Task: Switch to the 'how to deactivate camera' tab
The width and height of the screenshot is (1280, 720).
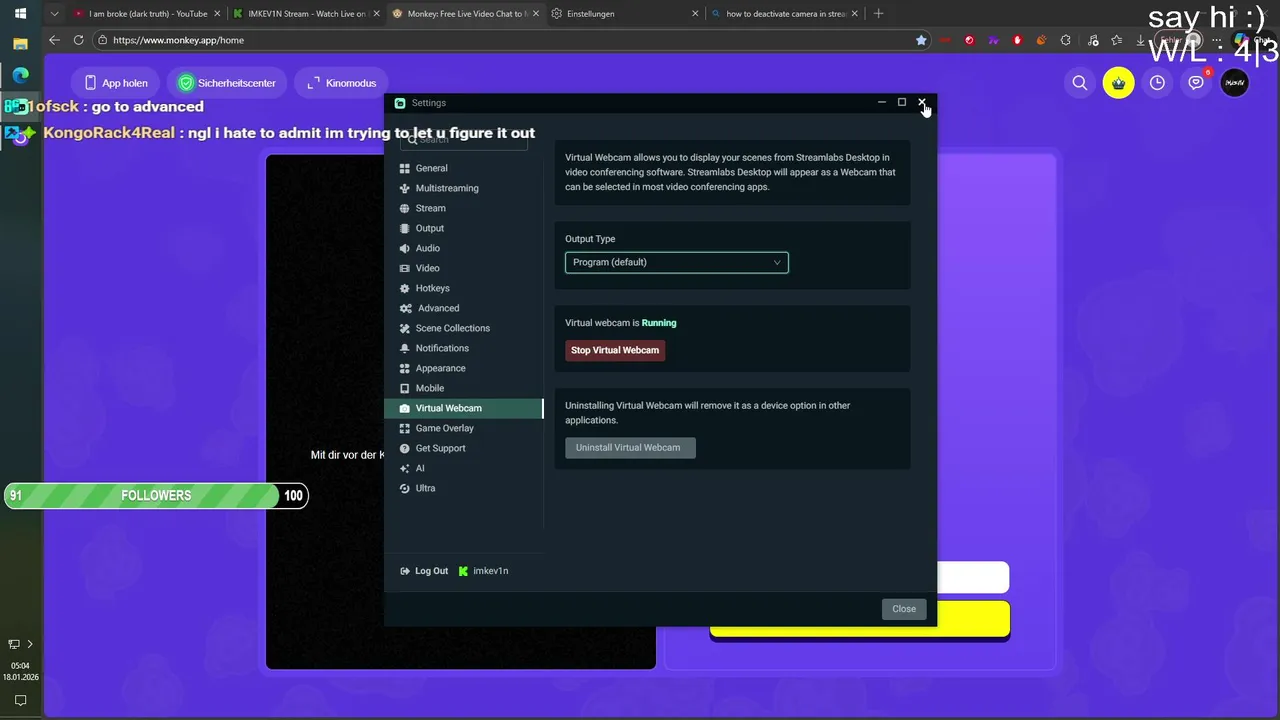Action: [x=786, y=14]
